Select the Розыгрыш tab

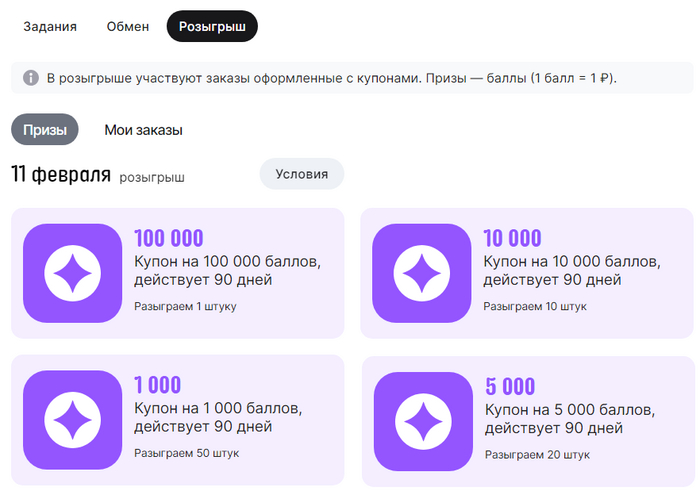coord(212,27)
